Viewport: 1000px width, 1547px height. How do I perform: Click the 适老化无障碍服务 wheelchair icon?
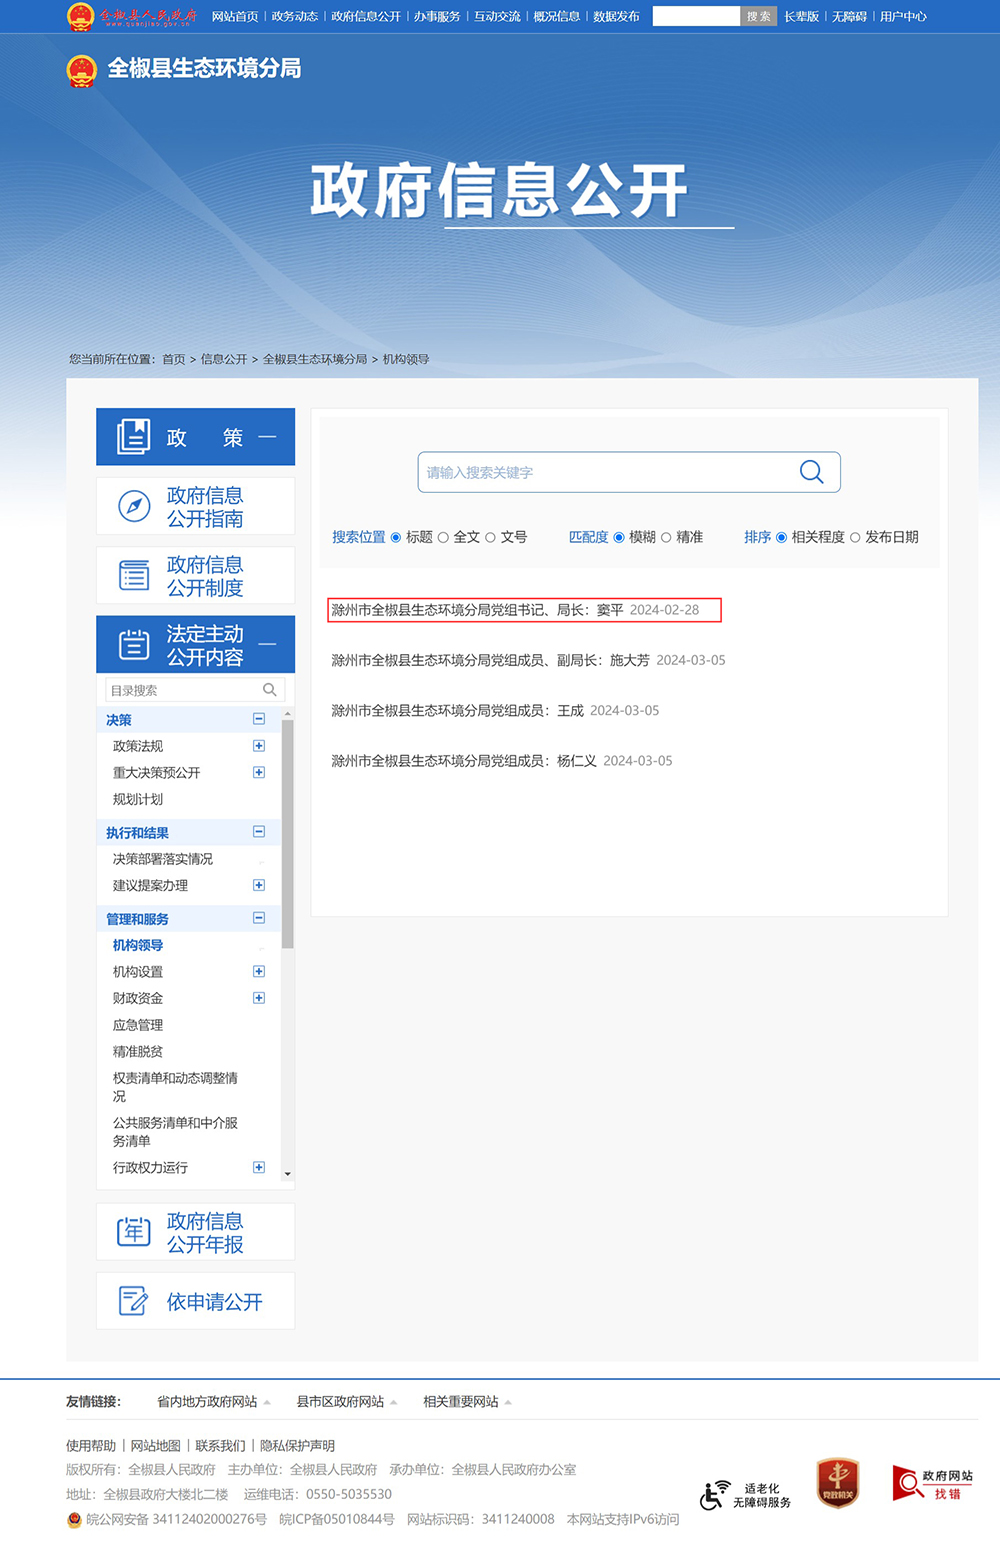pyautogui.click(x=714, y=1495)
